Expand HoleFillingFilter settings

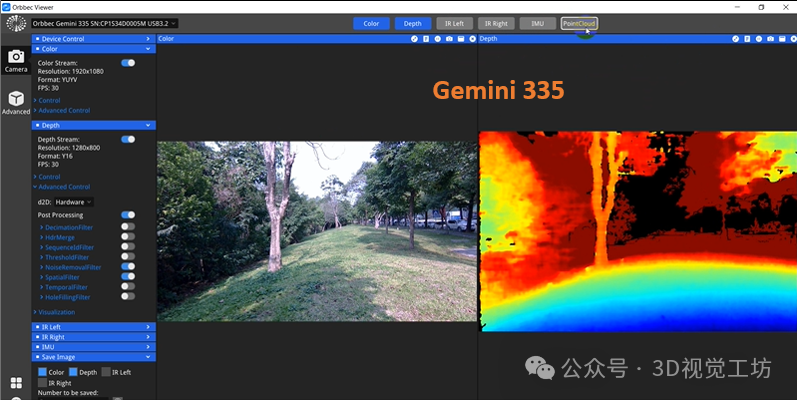pos(65,297)
